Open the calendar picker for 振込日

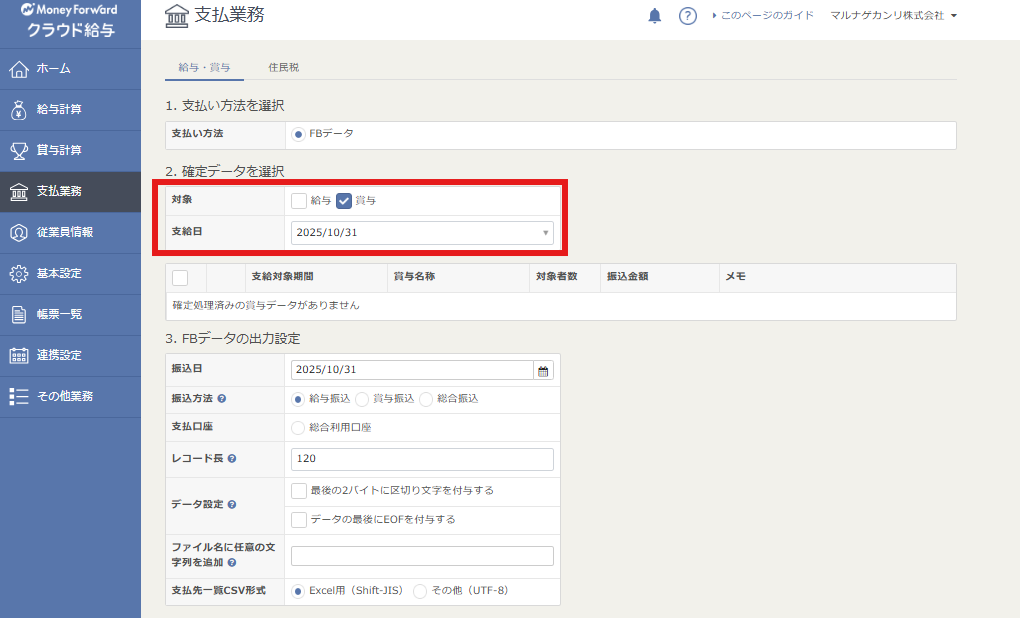[x=543, y=370]
